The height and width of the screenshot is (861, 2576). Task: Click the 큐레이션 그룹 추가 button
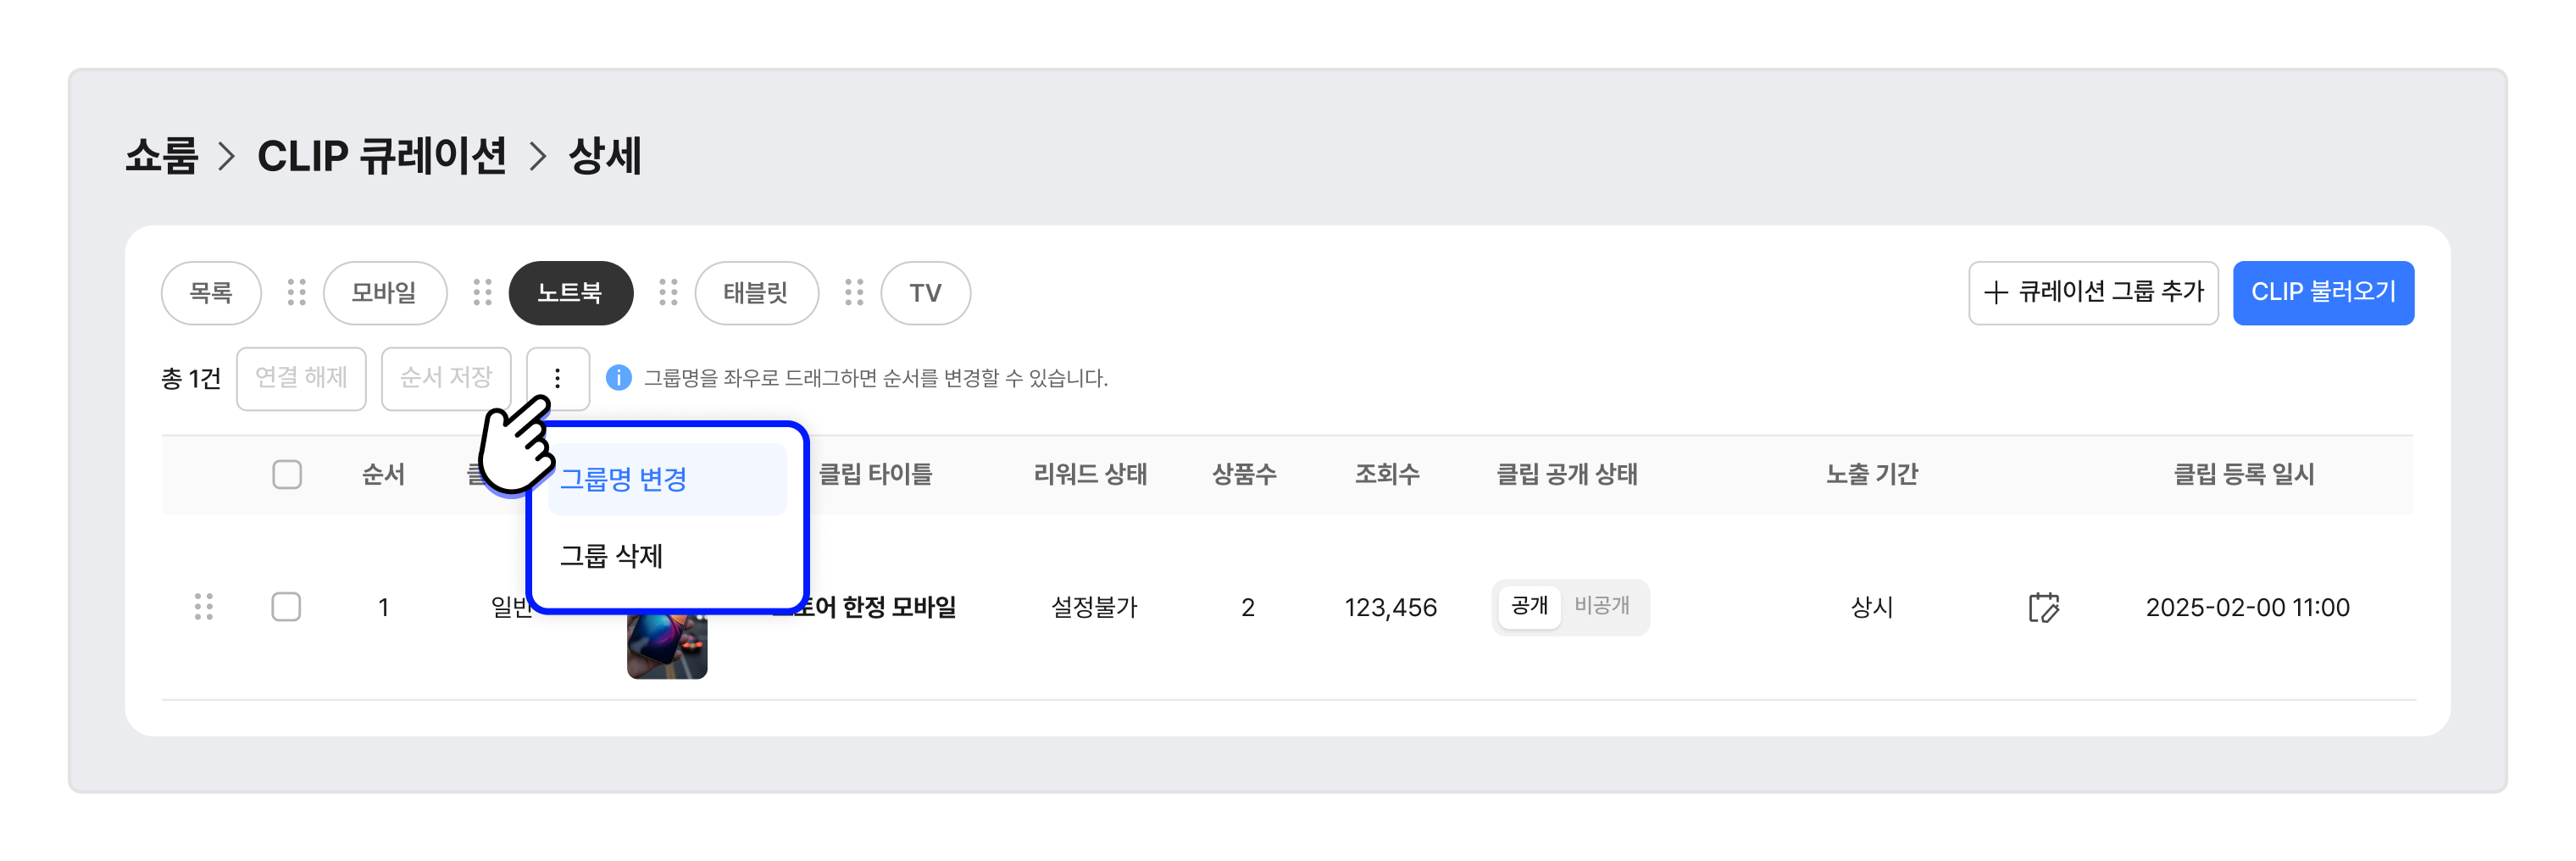(x=2092, y=292)
